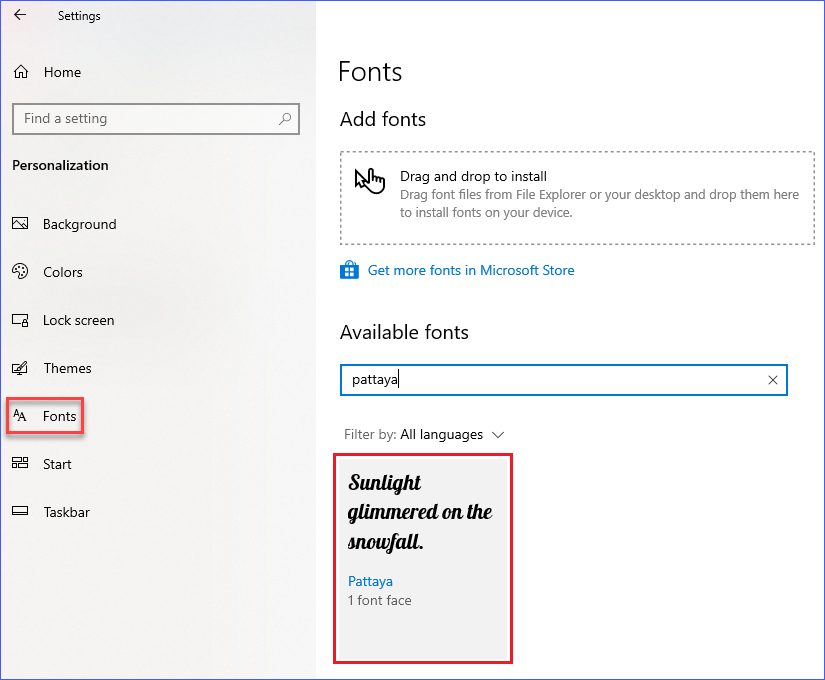Click the Colors palette icon
Image resolution: width=825 pixels, height=680 pixels.
pyautogui.click(x=20, y=272)
